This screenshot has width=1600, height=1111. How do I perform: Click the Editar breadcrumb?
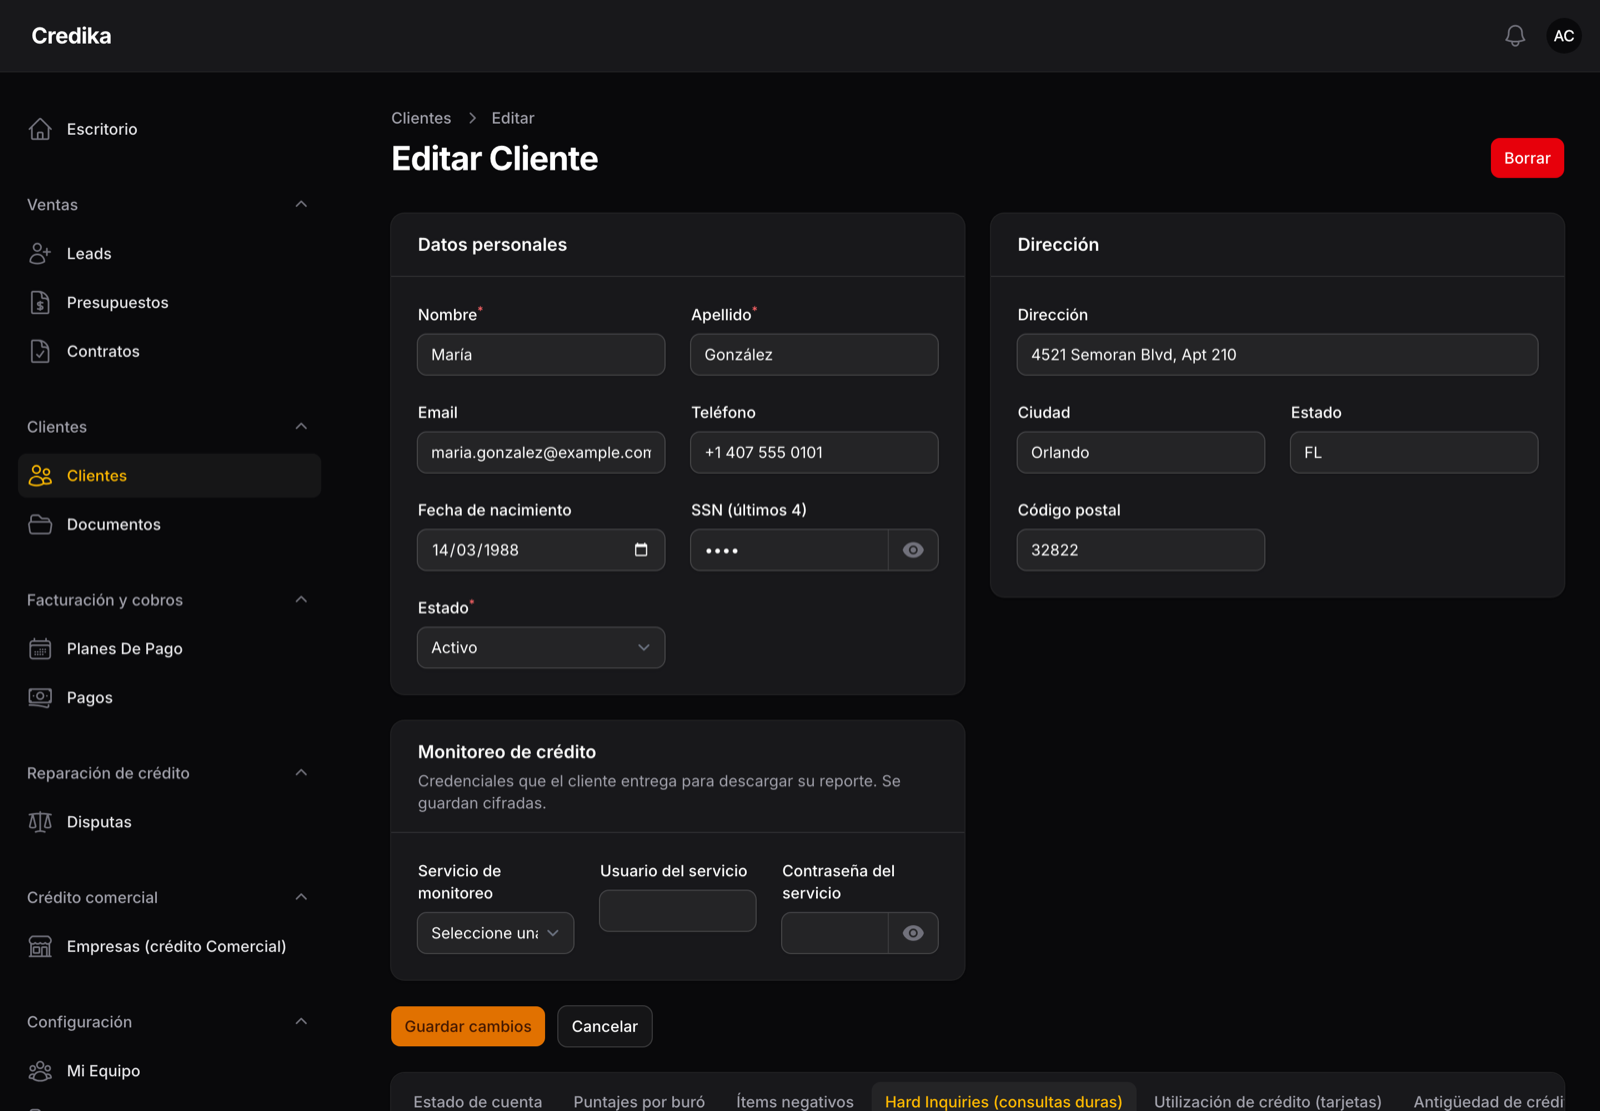point(513,118)
